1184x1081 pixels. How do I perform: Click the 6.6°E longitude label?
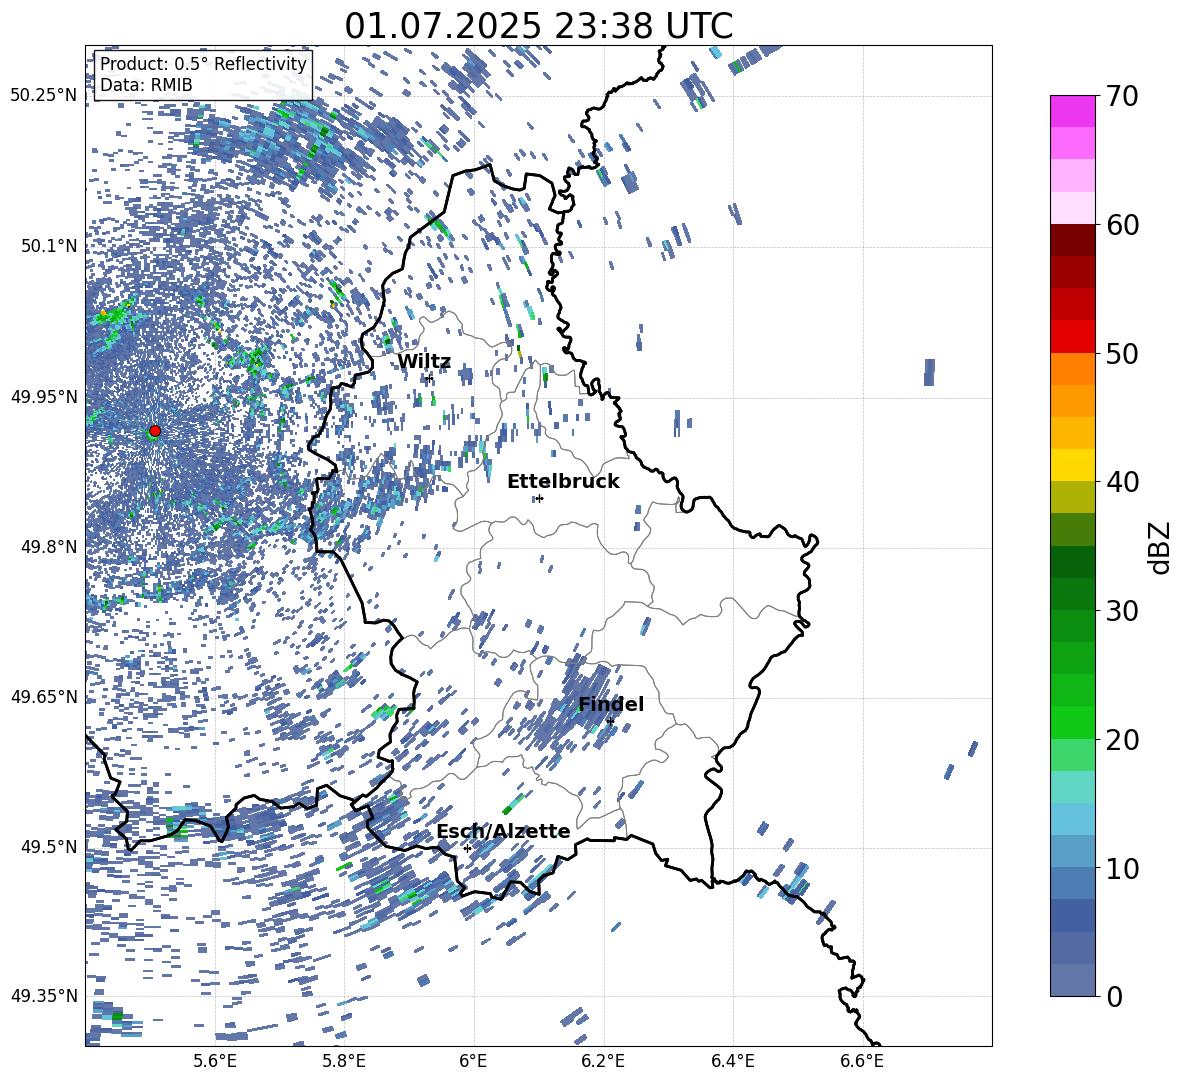pos(862,1061)
